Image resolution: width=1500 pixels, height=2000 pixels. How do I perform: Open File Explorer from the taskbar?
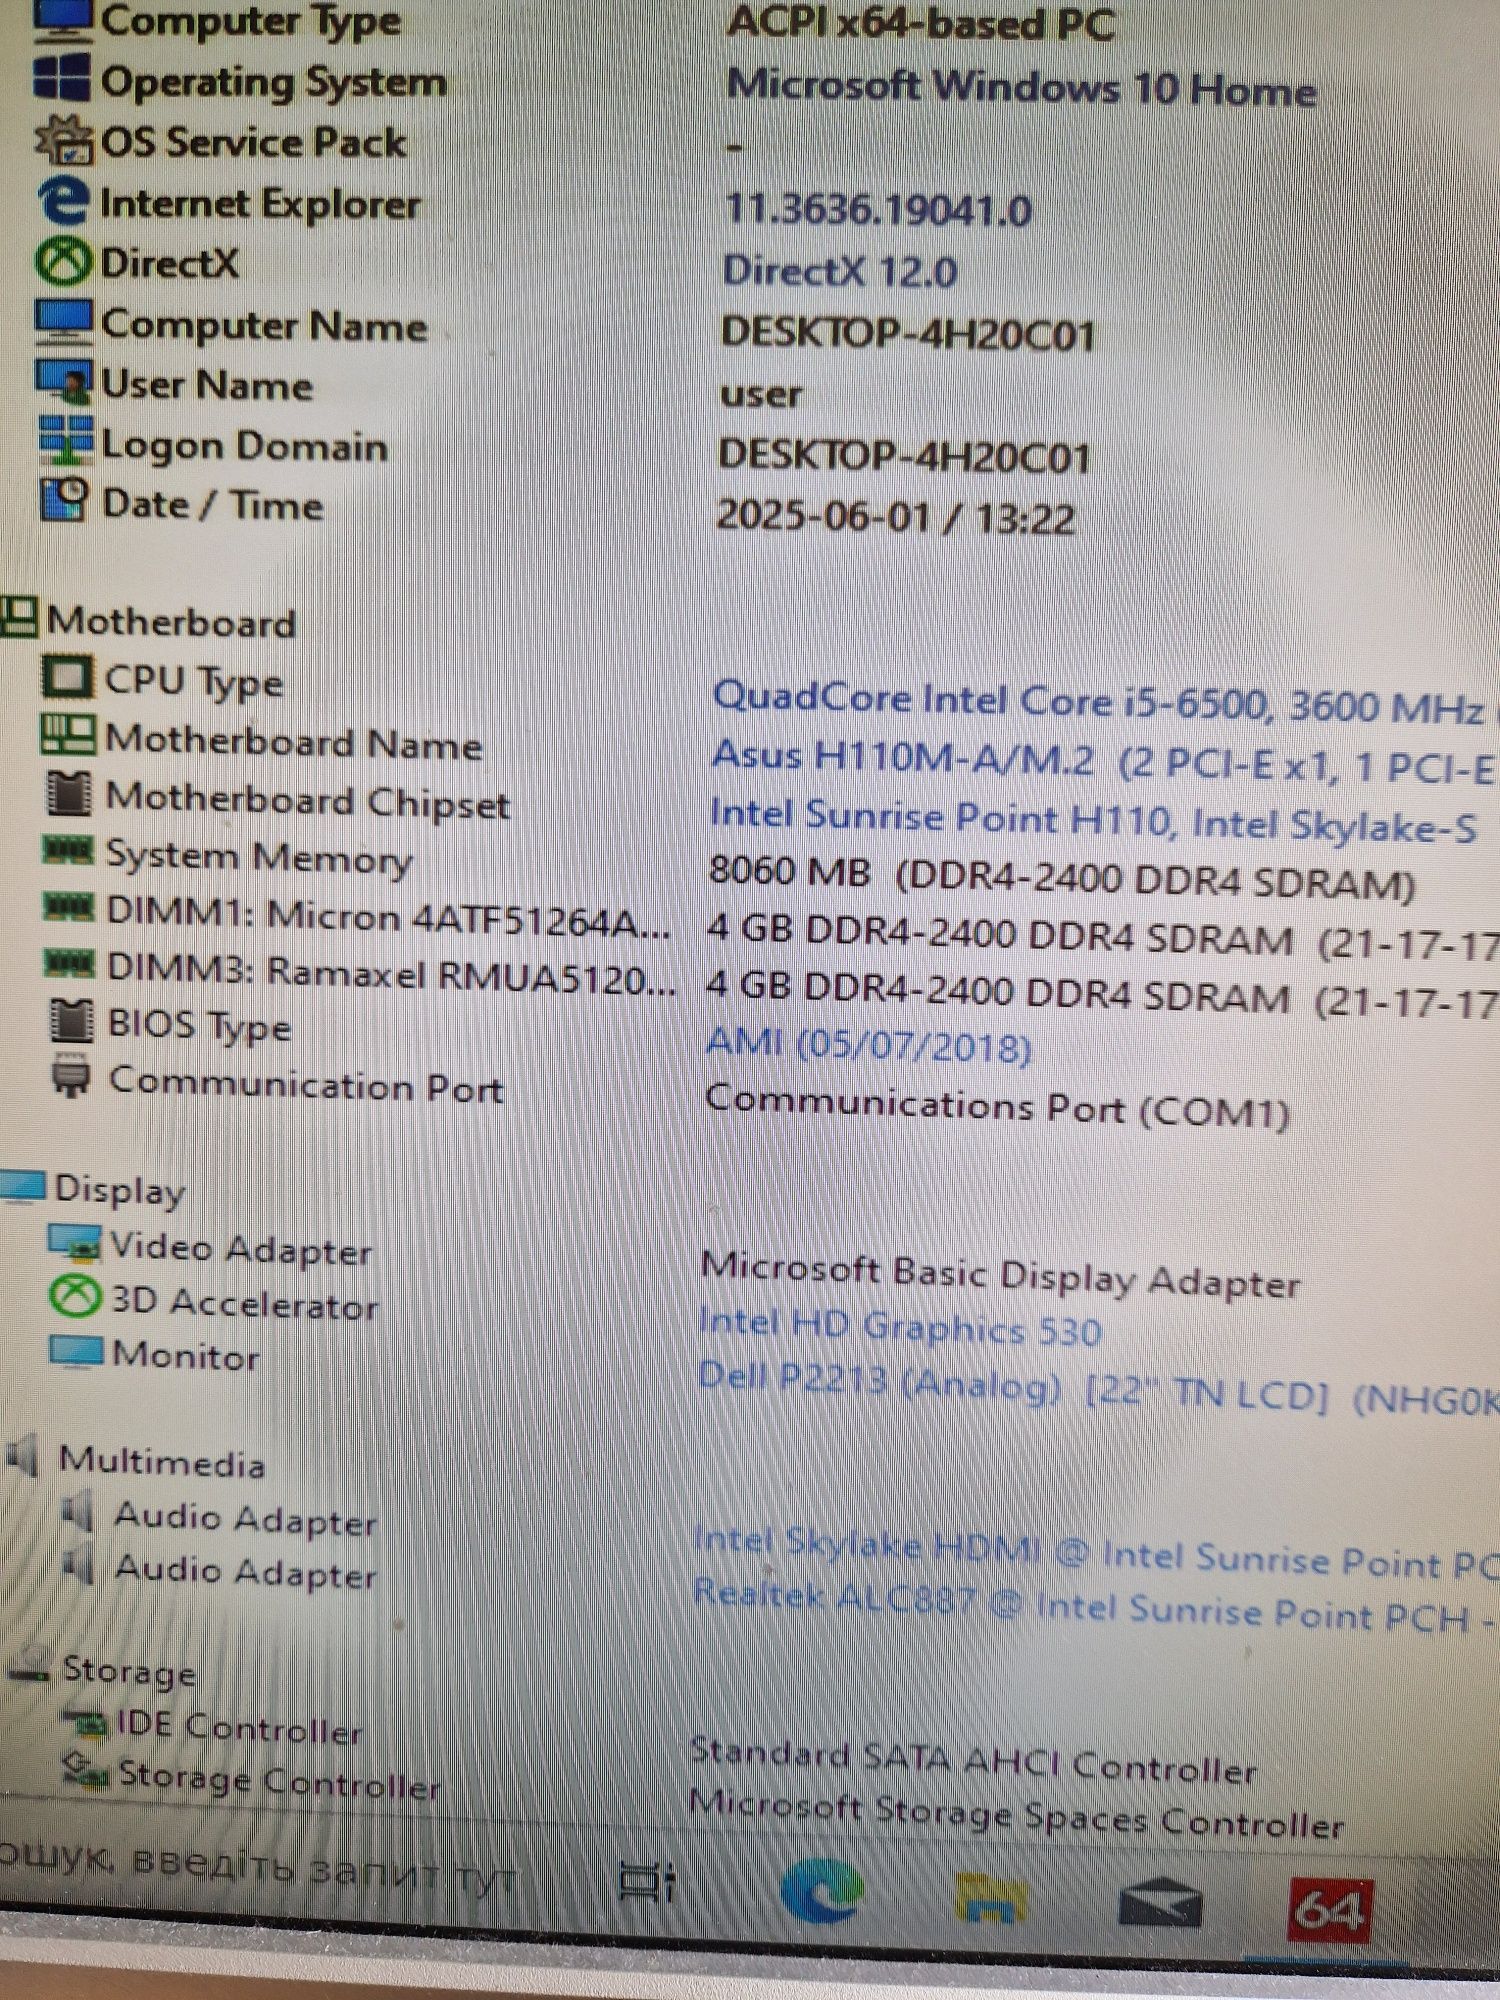click(x=990, y=1897)
